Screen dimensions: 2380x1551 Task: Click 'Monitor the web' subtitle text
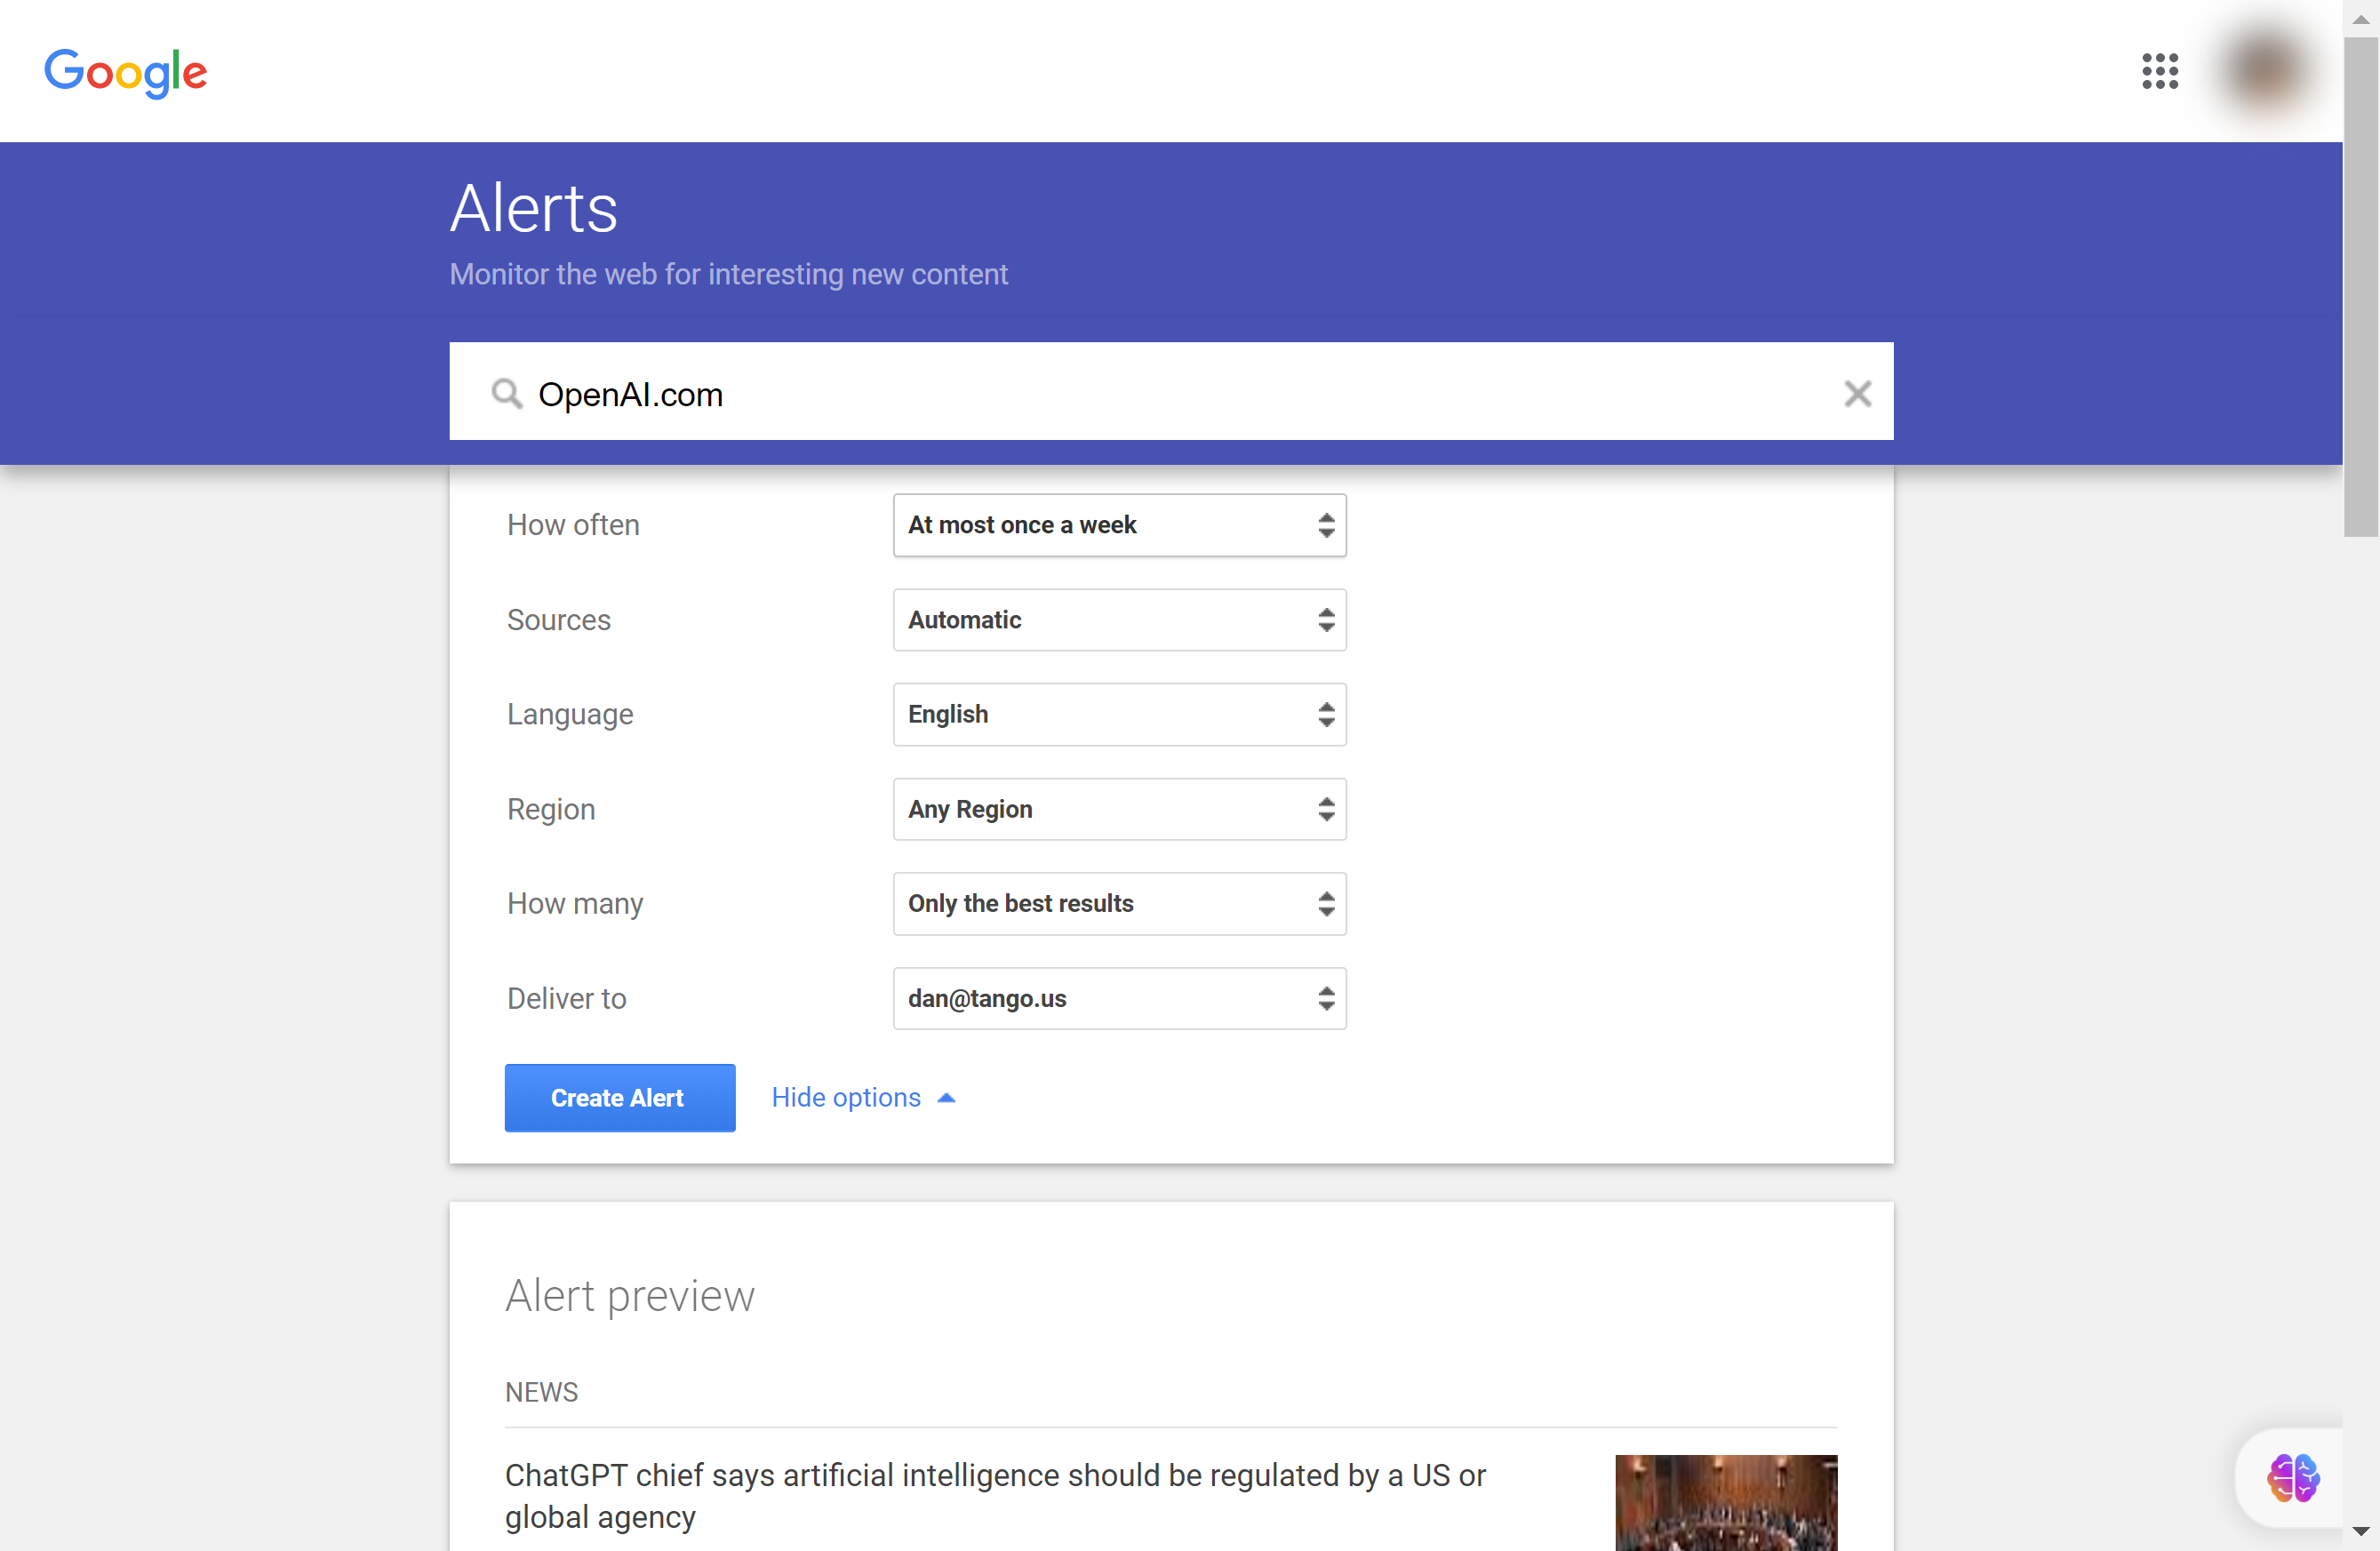pyautogui.click(x=729, y=274)
